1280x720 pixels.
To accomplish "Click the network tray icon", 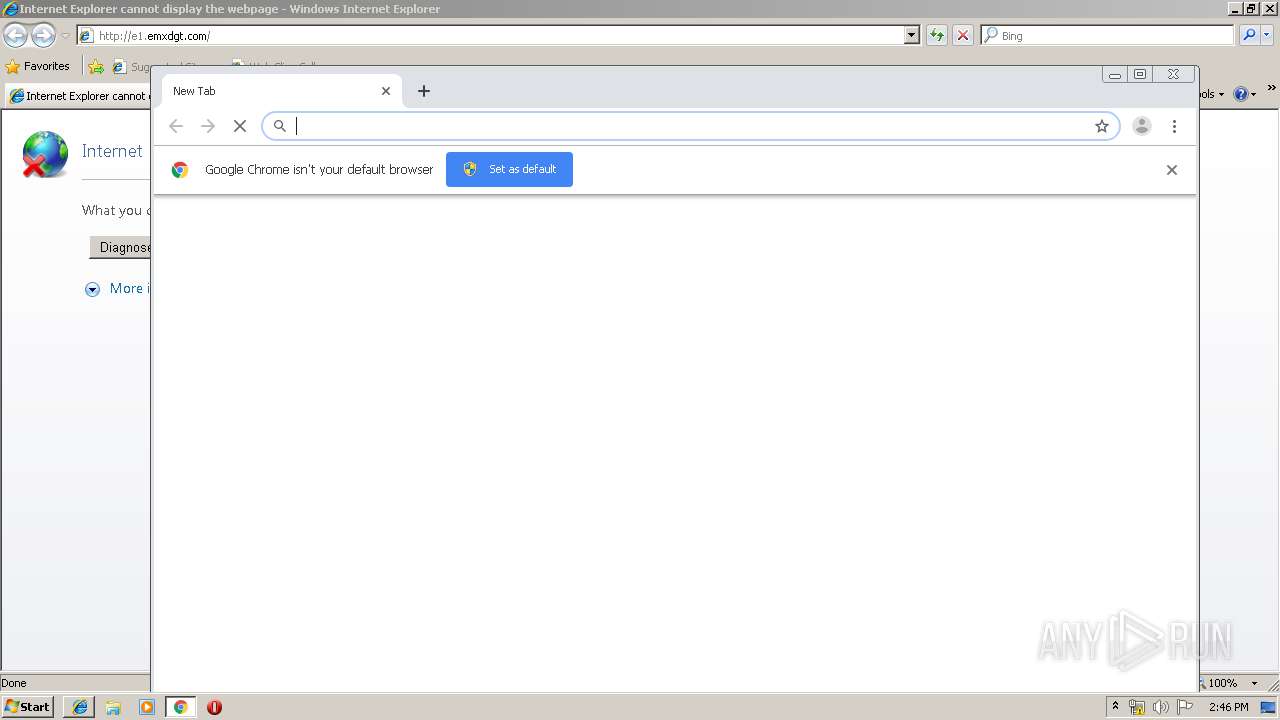I will click(1137, 707).
